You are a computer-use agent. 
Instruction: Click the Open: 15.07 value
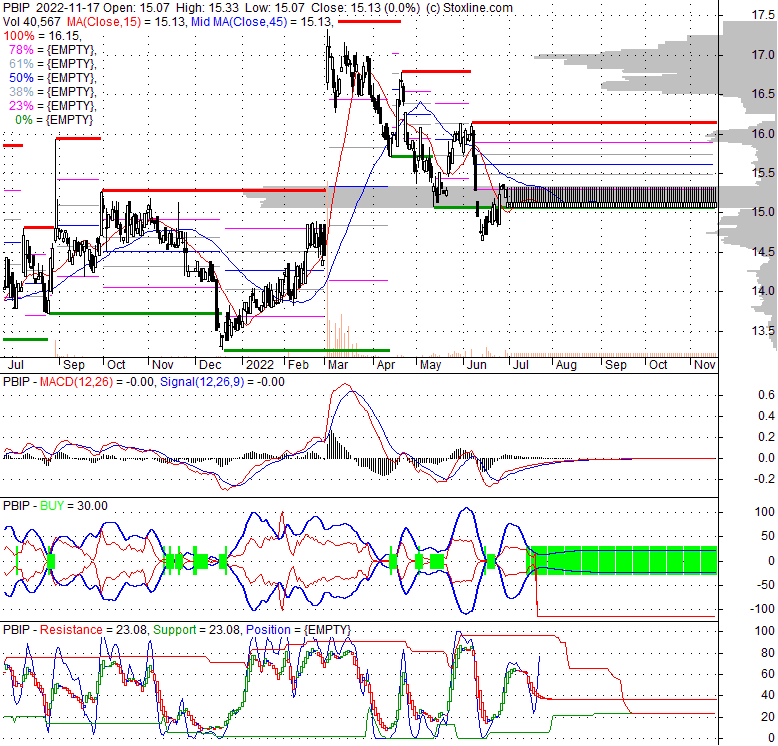pyautogui.click(x=136, y=8)
